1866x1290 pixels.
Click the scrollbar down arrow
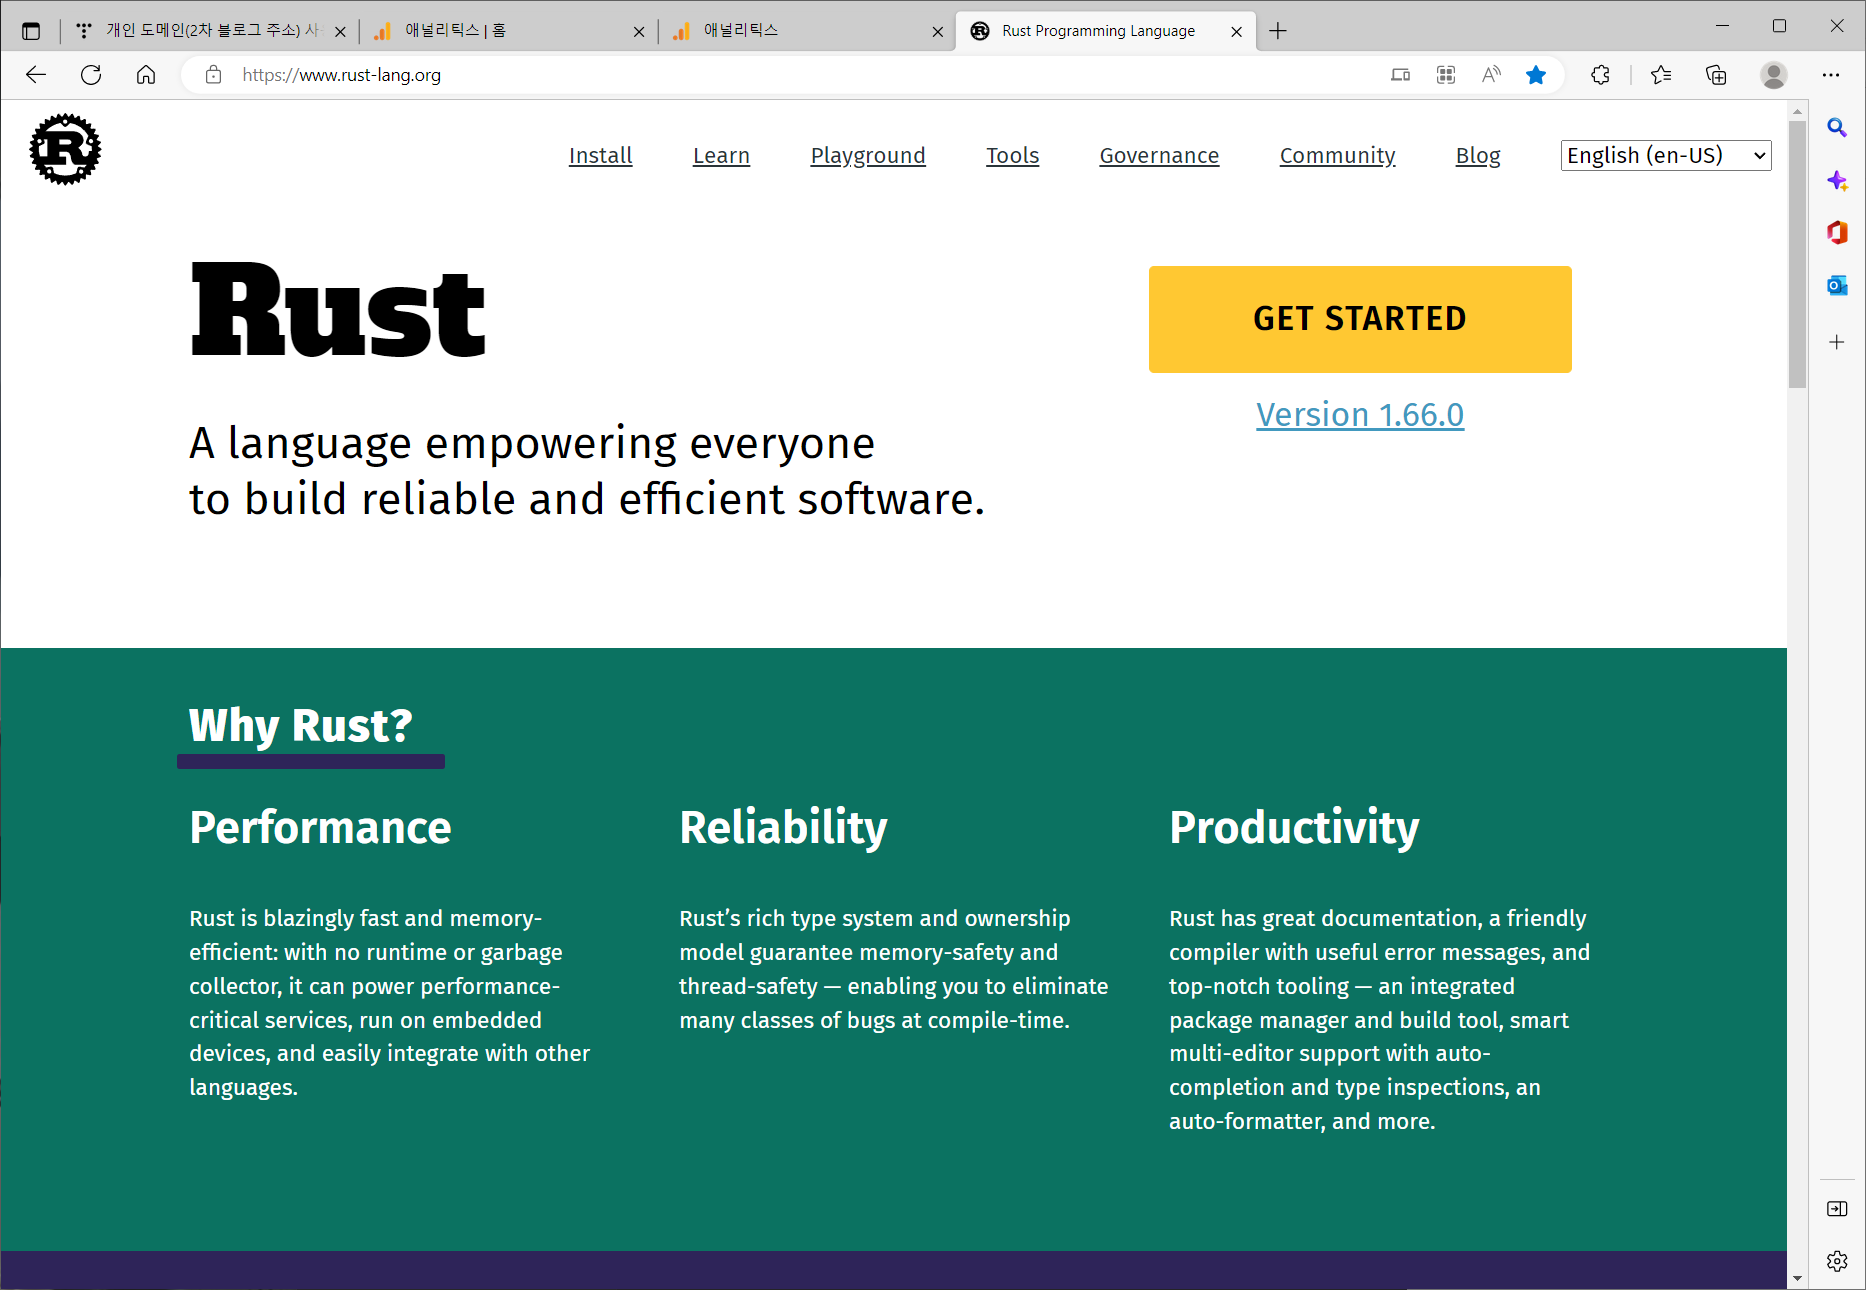tap(1797, 1278)
